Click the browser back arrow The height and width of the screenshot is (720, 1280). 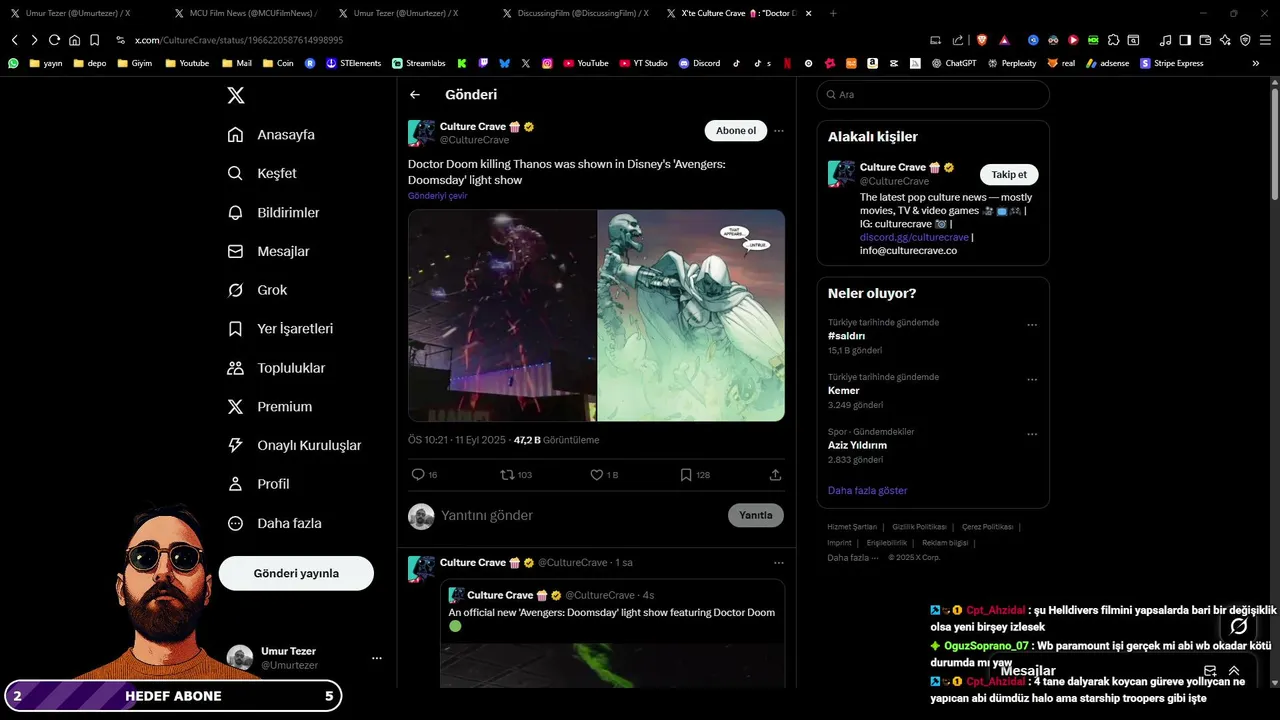(x=14, y=40)
